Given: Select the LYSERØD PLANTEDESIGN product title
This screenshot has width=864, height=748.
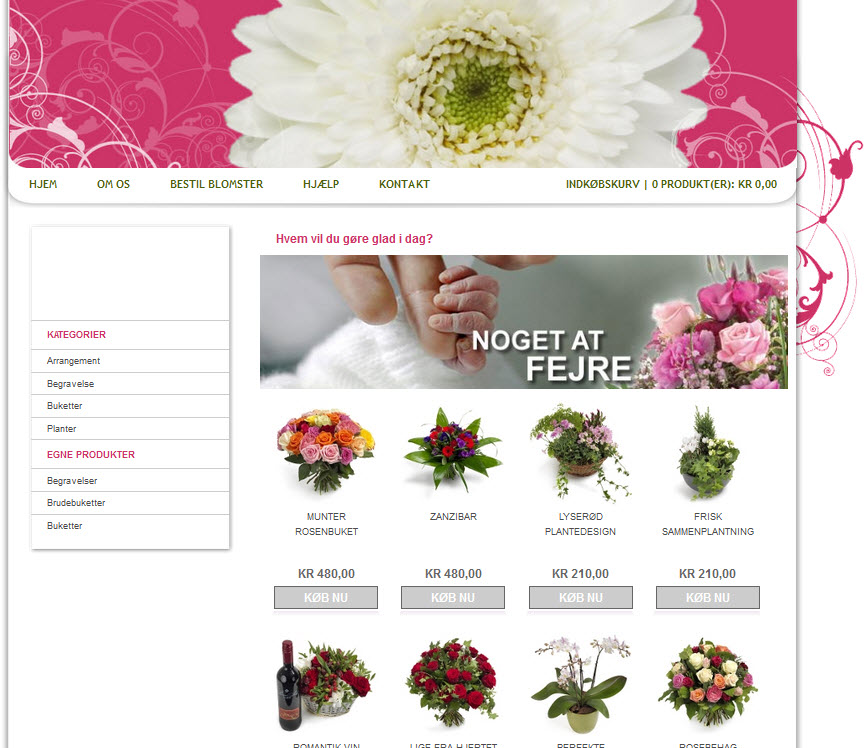Looking at the screenshot, I should tap(581, 524).
